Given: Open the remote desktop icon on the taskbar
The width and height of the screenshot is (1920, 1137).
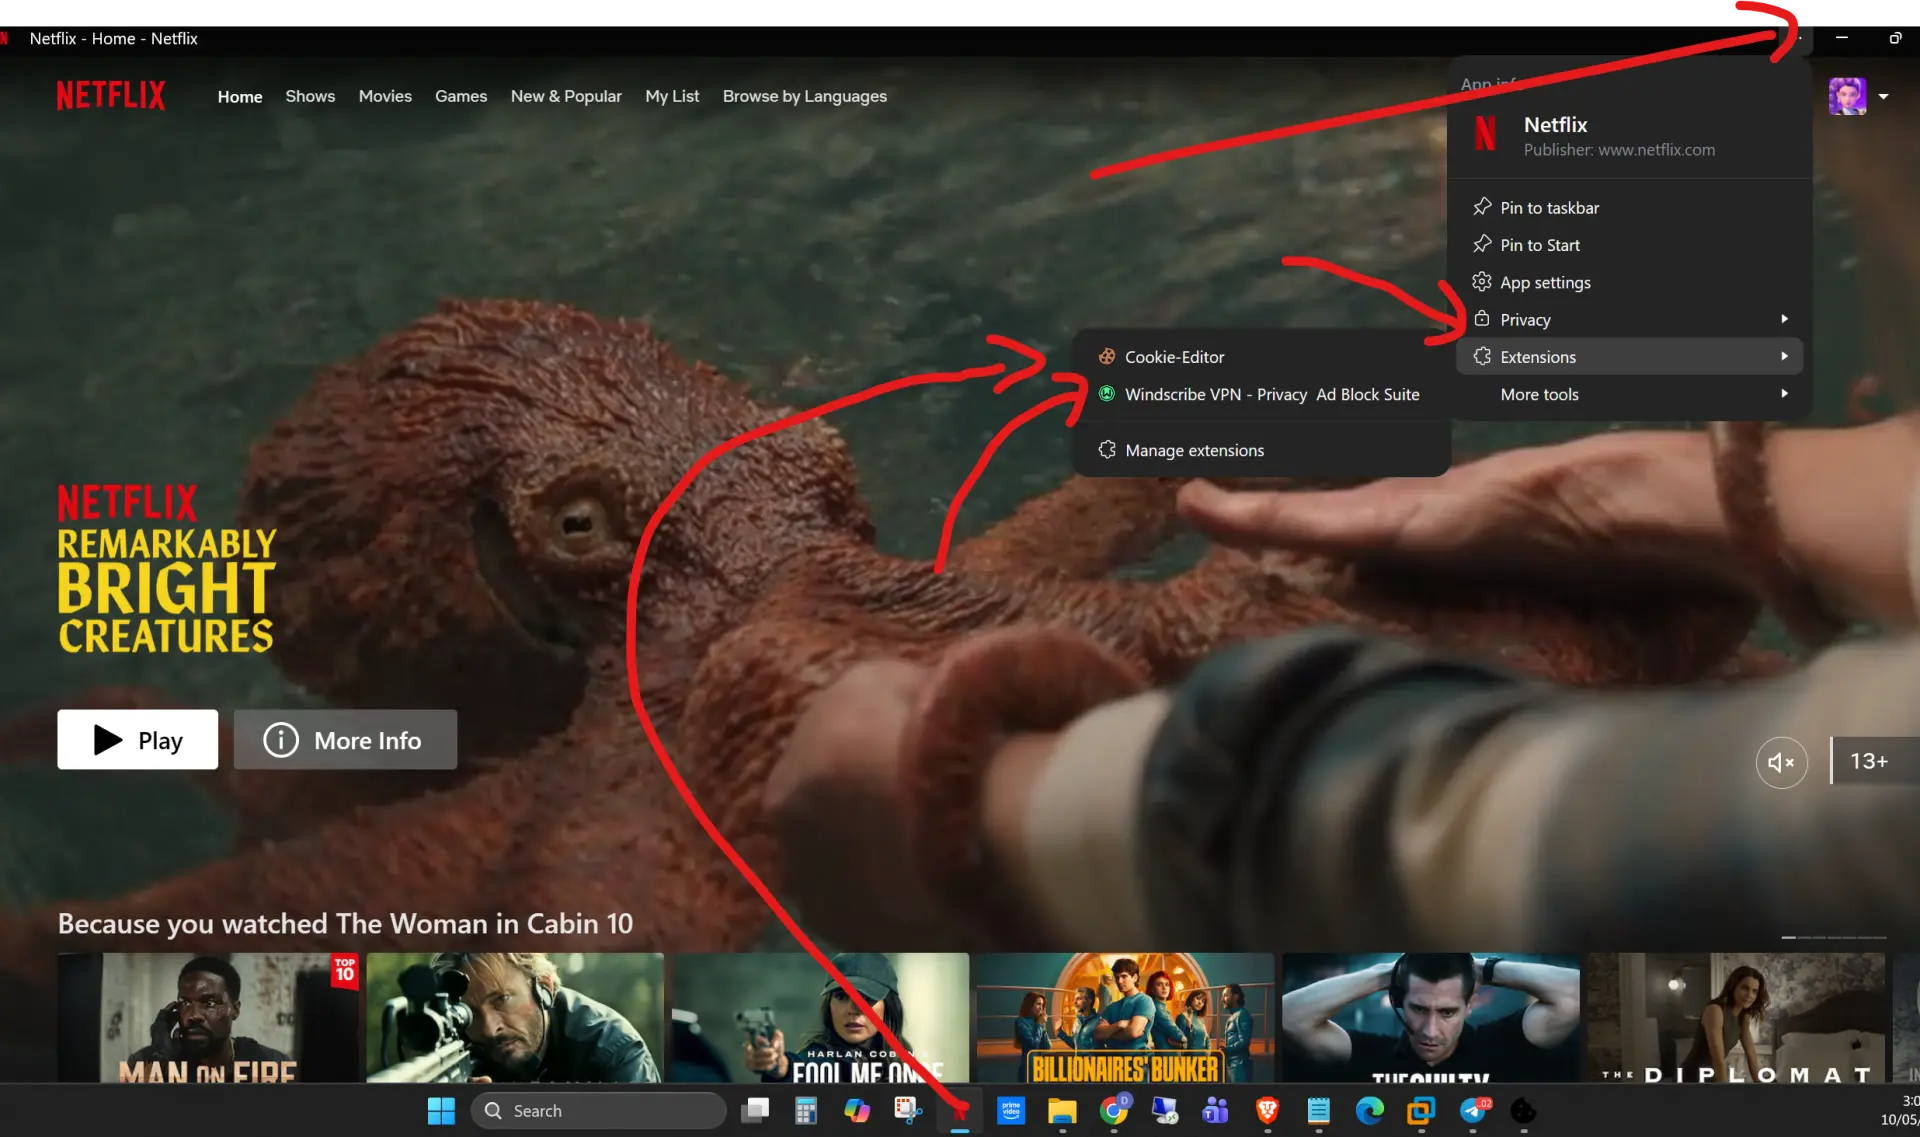Looking at the screenshot, I should pos(1165,1111).
